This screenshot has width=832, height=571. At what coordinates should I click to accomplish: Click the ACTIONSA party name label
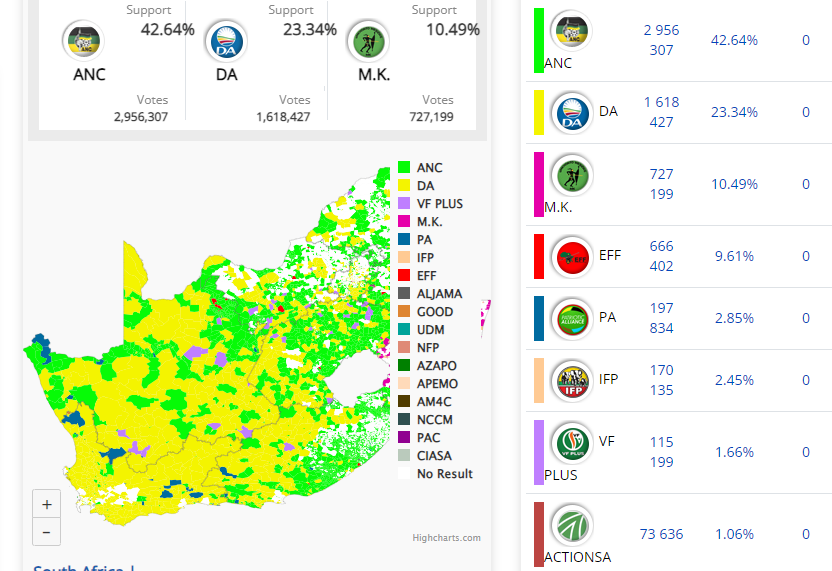(x=577, y=557)
